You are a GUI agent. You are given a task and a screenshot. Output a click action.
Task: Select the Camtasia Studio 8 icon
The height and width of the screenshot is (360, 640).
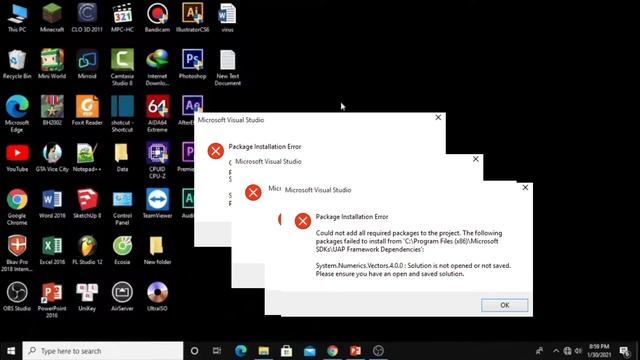tap(122, 67)
